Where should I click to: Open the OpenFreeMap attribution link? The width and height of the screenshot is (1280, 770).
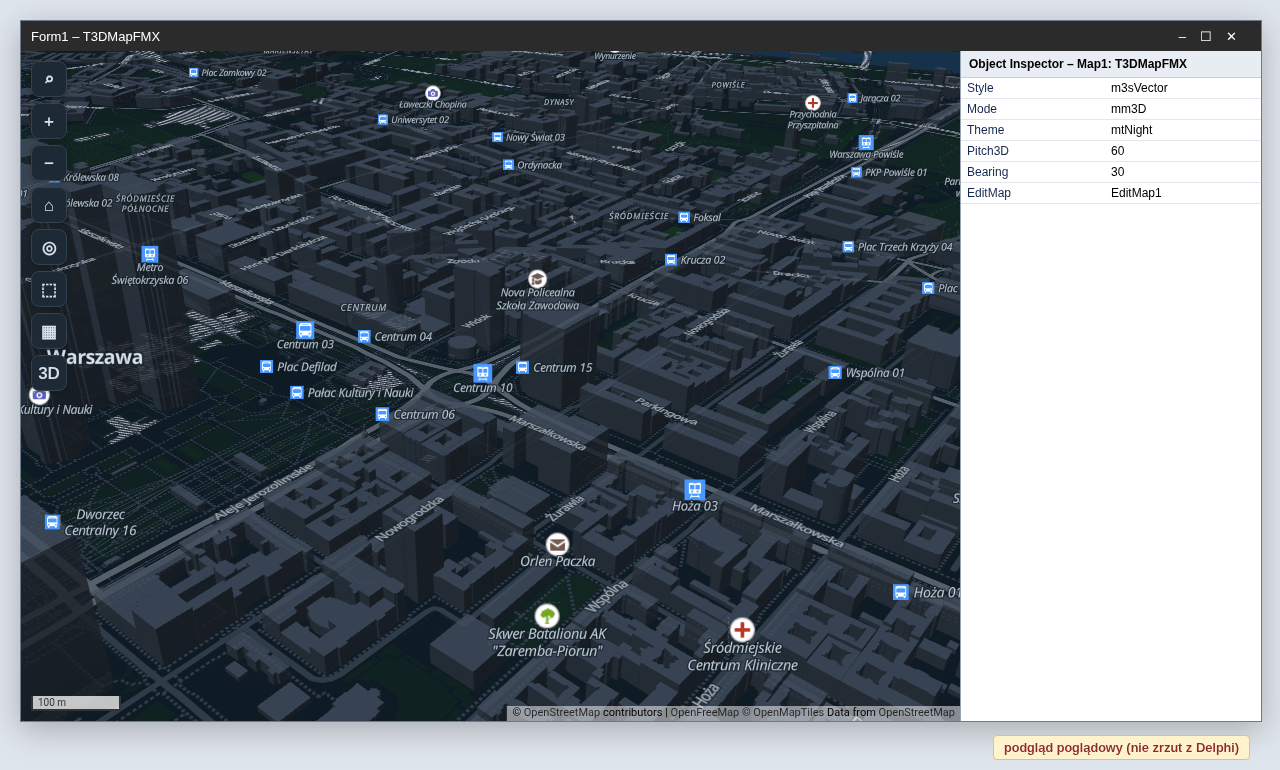[x=704, y=713]
